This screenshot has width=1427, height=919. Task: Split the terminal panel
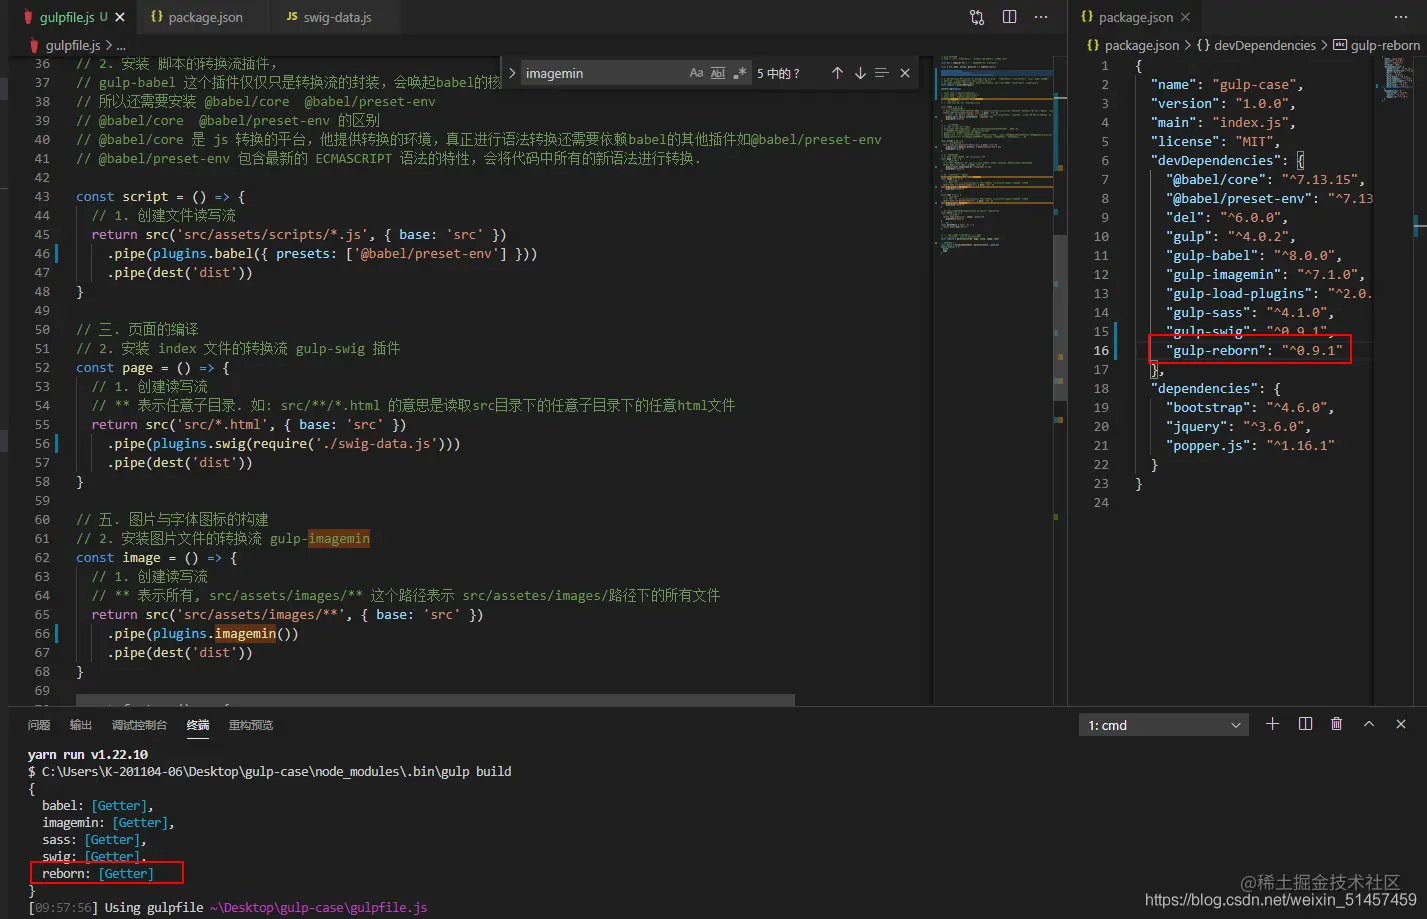tap(1305, 724)
